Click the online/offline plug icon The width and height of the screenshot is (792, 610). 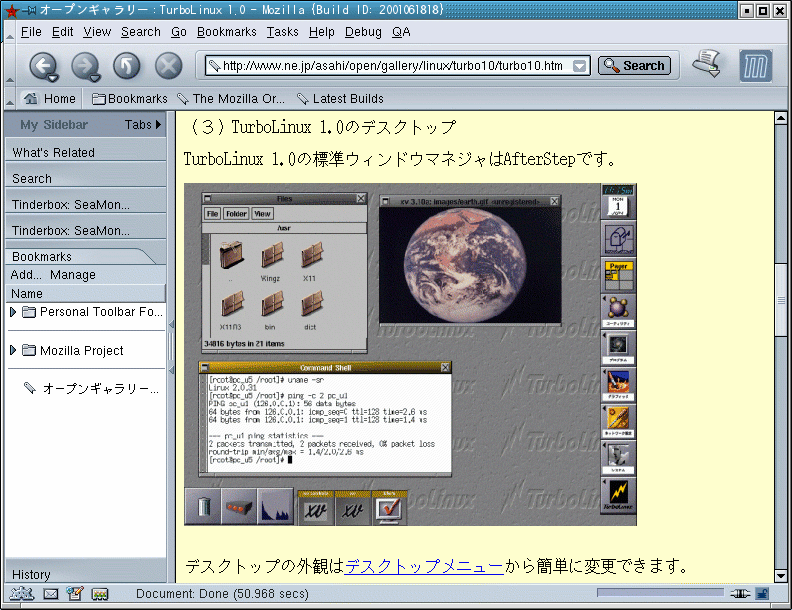[x=739, y=594]
